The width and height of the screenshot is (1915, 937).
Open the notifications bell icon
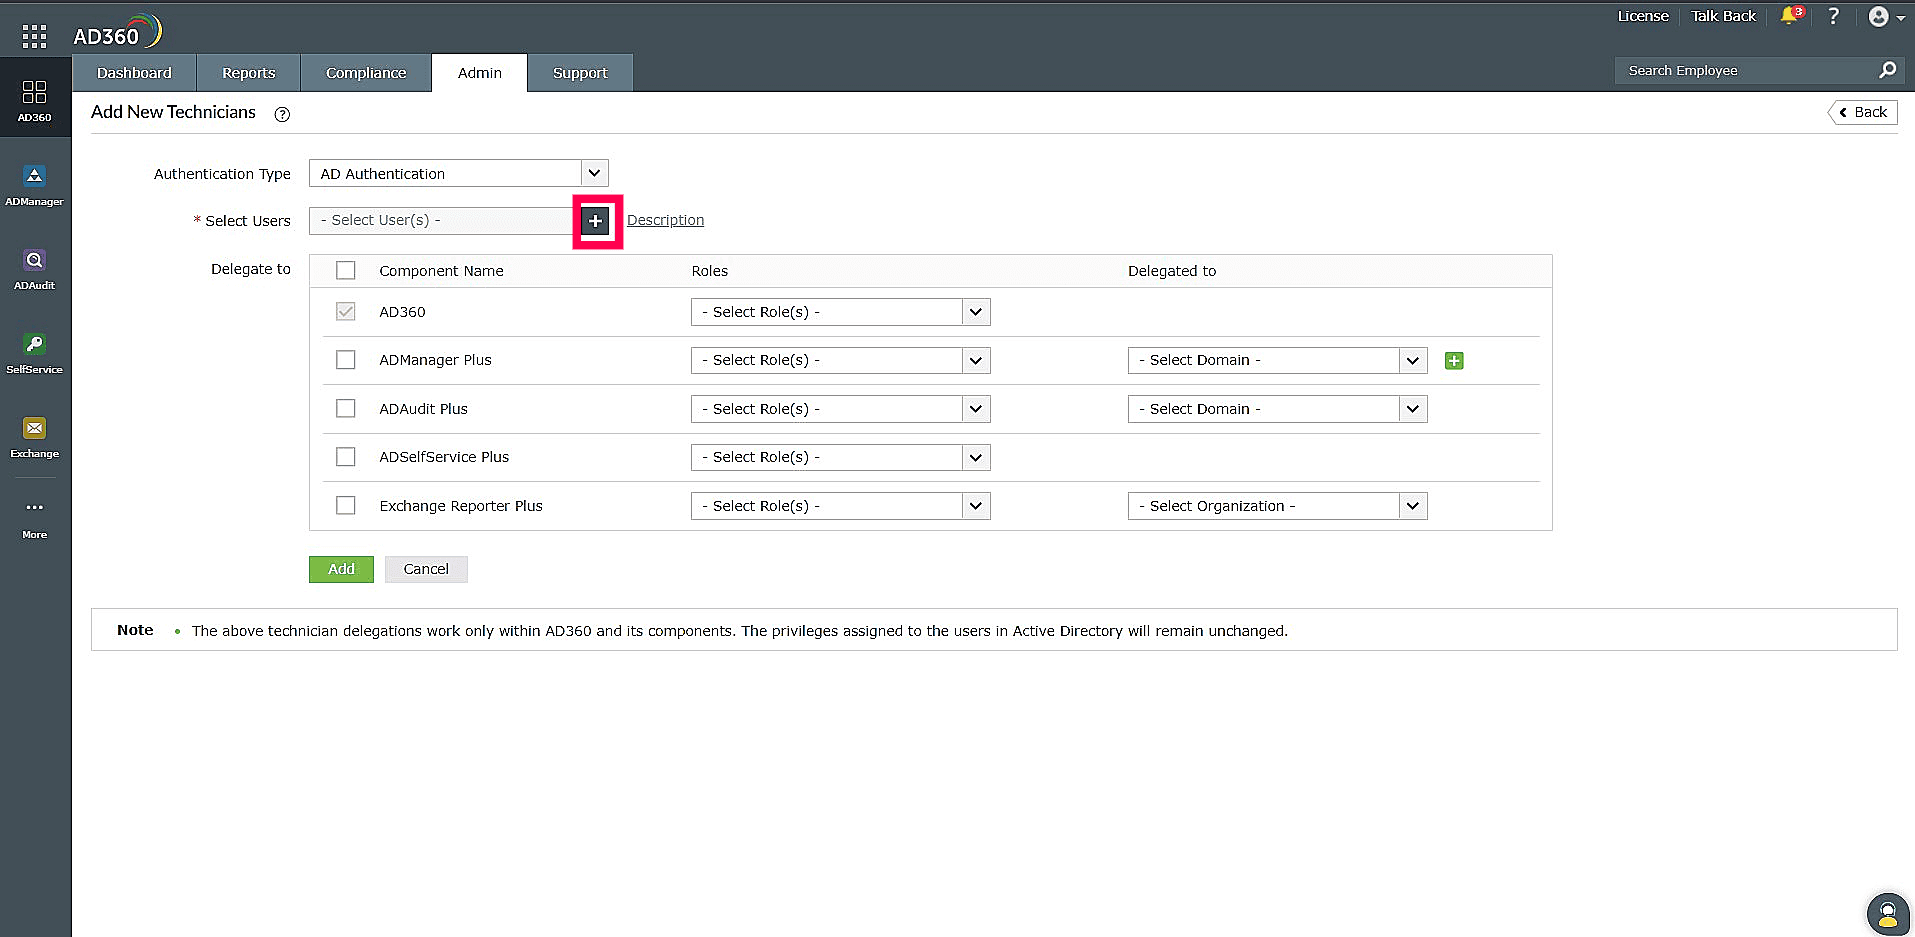(1789, 17)
